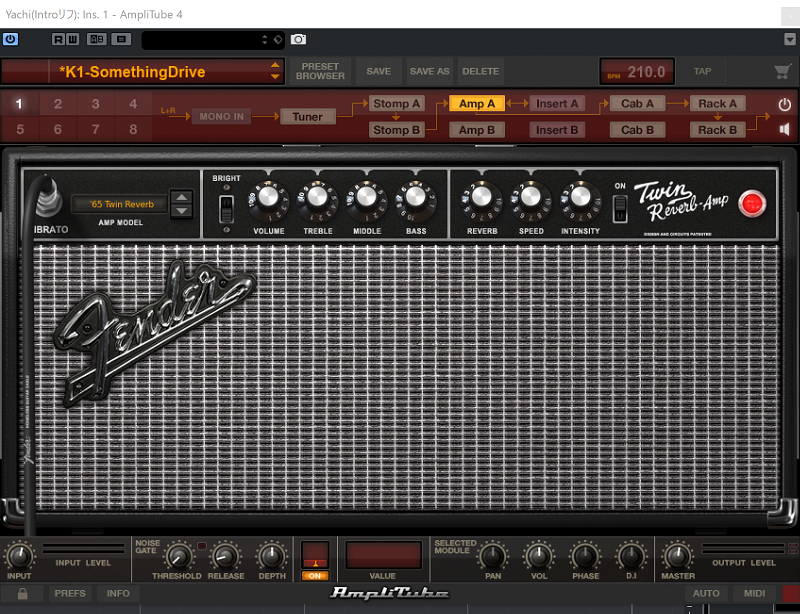Click the R automation read button
The width and height of the screenshot is (800, 614).
pos(58,39)
